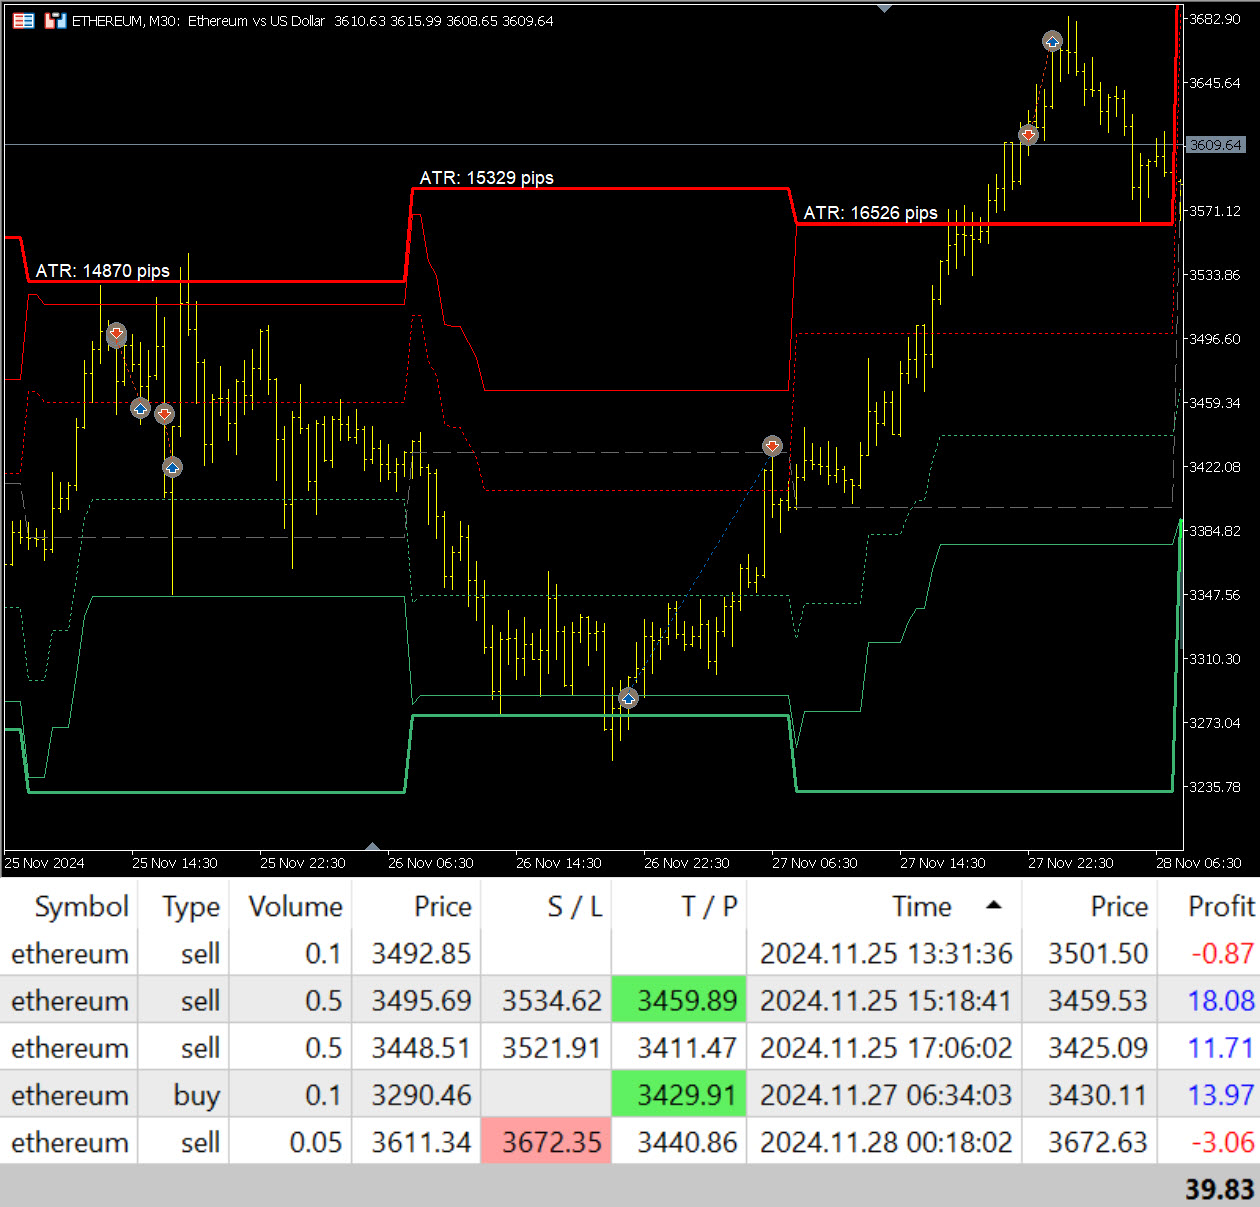The image size is (1260, 1207).
Task: Click the green T/P cell 3459.89
Action: 679,1000
